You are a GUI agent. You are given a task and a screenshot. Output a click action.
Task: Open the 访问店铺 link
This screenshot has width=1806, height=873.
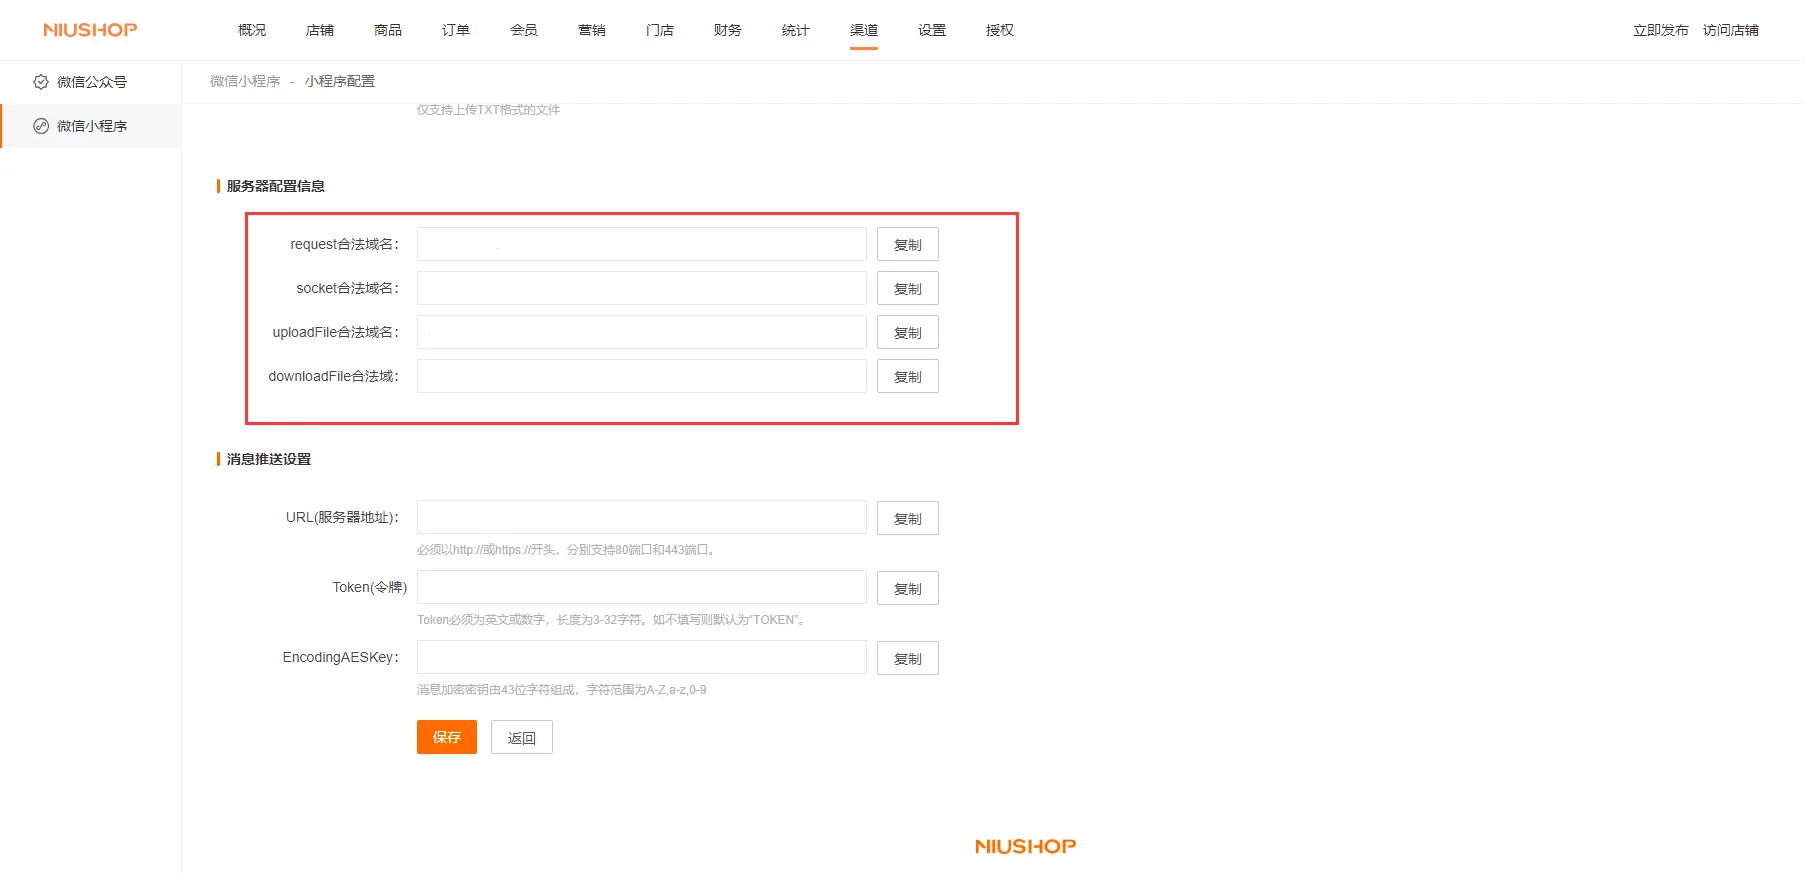point(1730,30)
